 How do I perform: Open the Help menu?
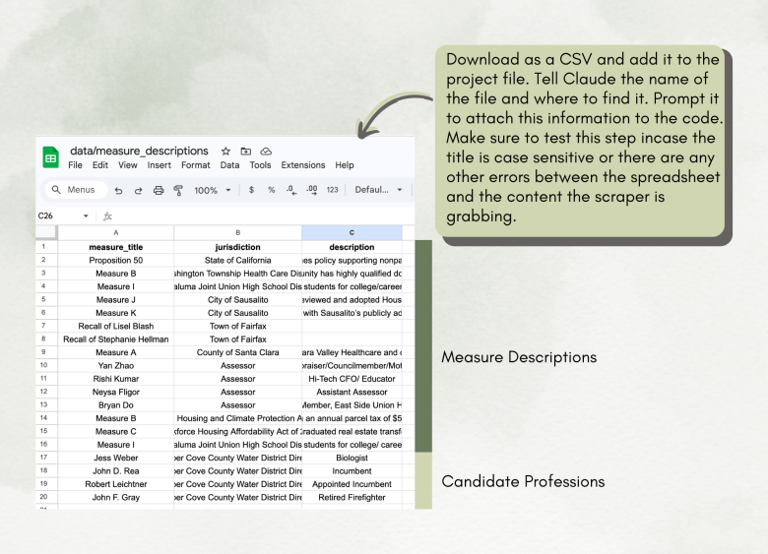point(344,165)
